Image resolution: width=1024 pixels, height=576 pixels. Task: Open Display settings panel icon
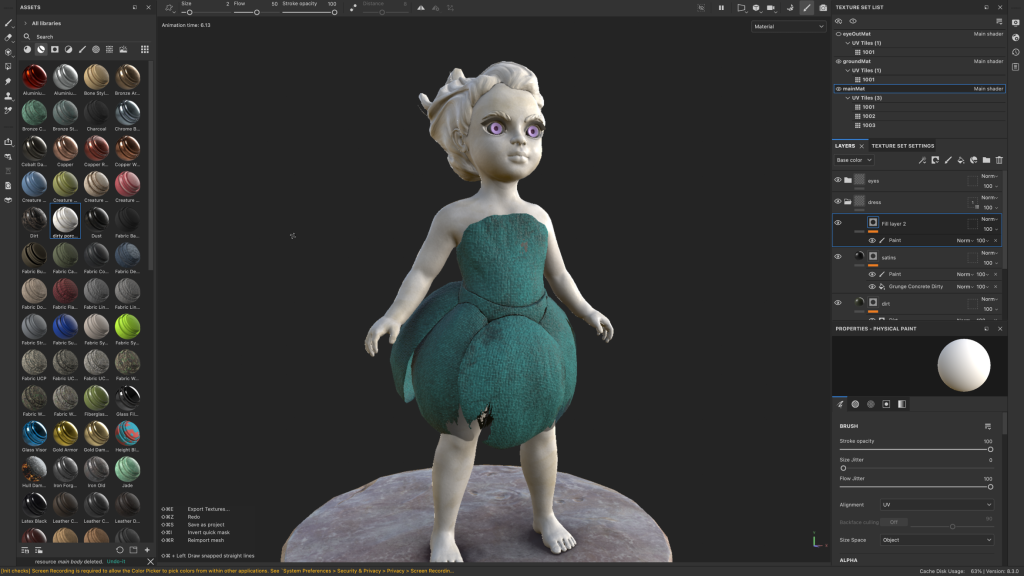[1016, 23]
